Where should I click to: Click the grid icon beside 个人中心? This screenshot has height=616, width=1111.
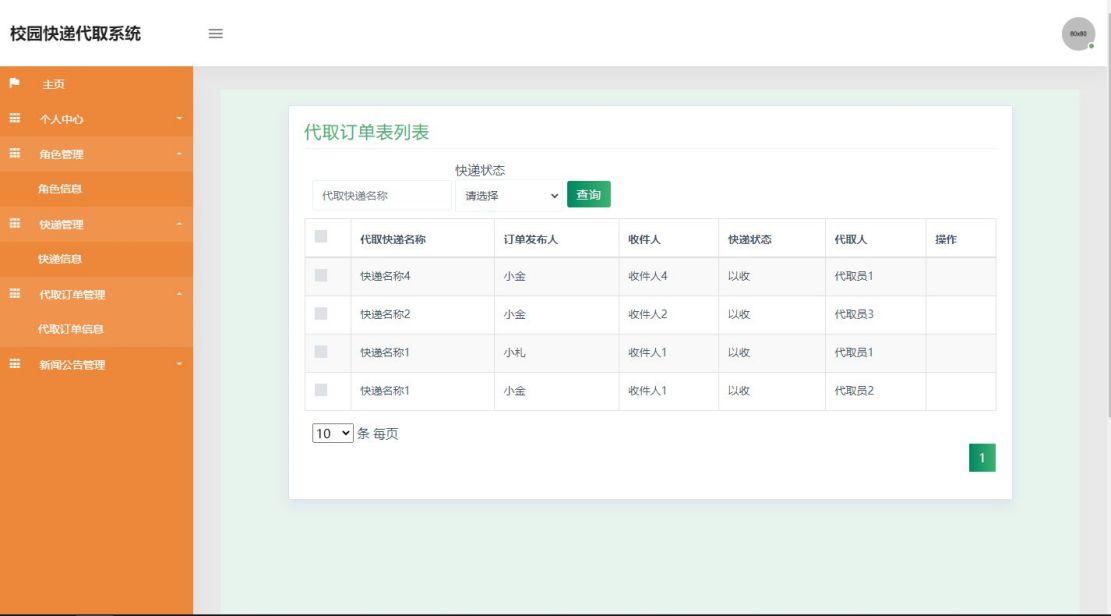(14, 118)
